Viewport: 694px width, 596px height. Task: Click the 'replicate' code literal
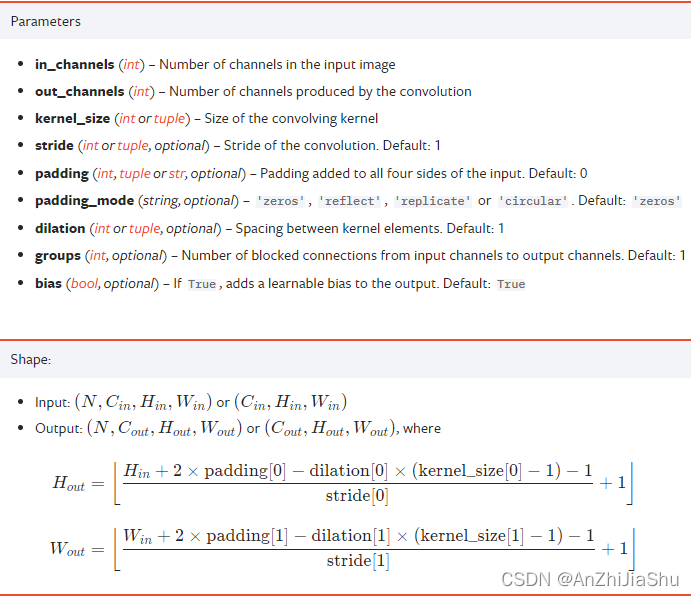pos(432,201)
